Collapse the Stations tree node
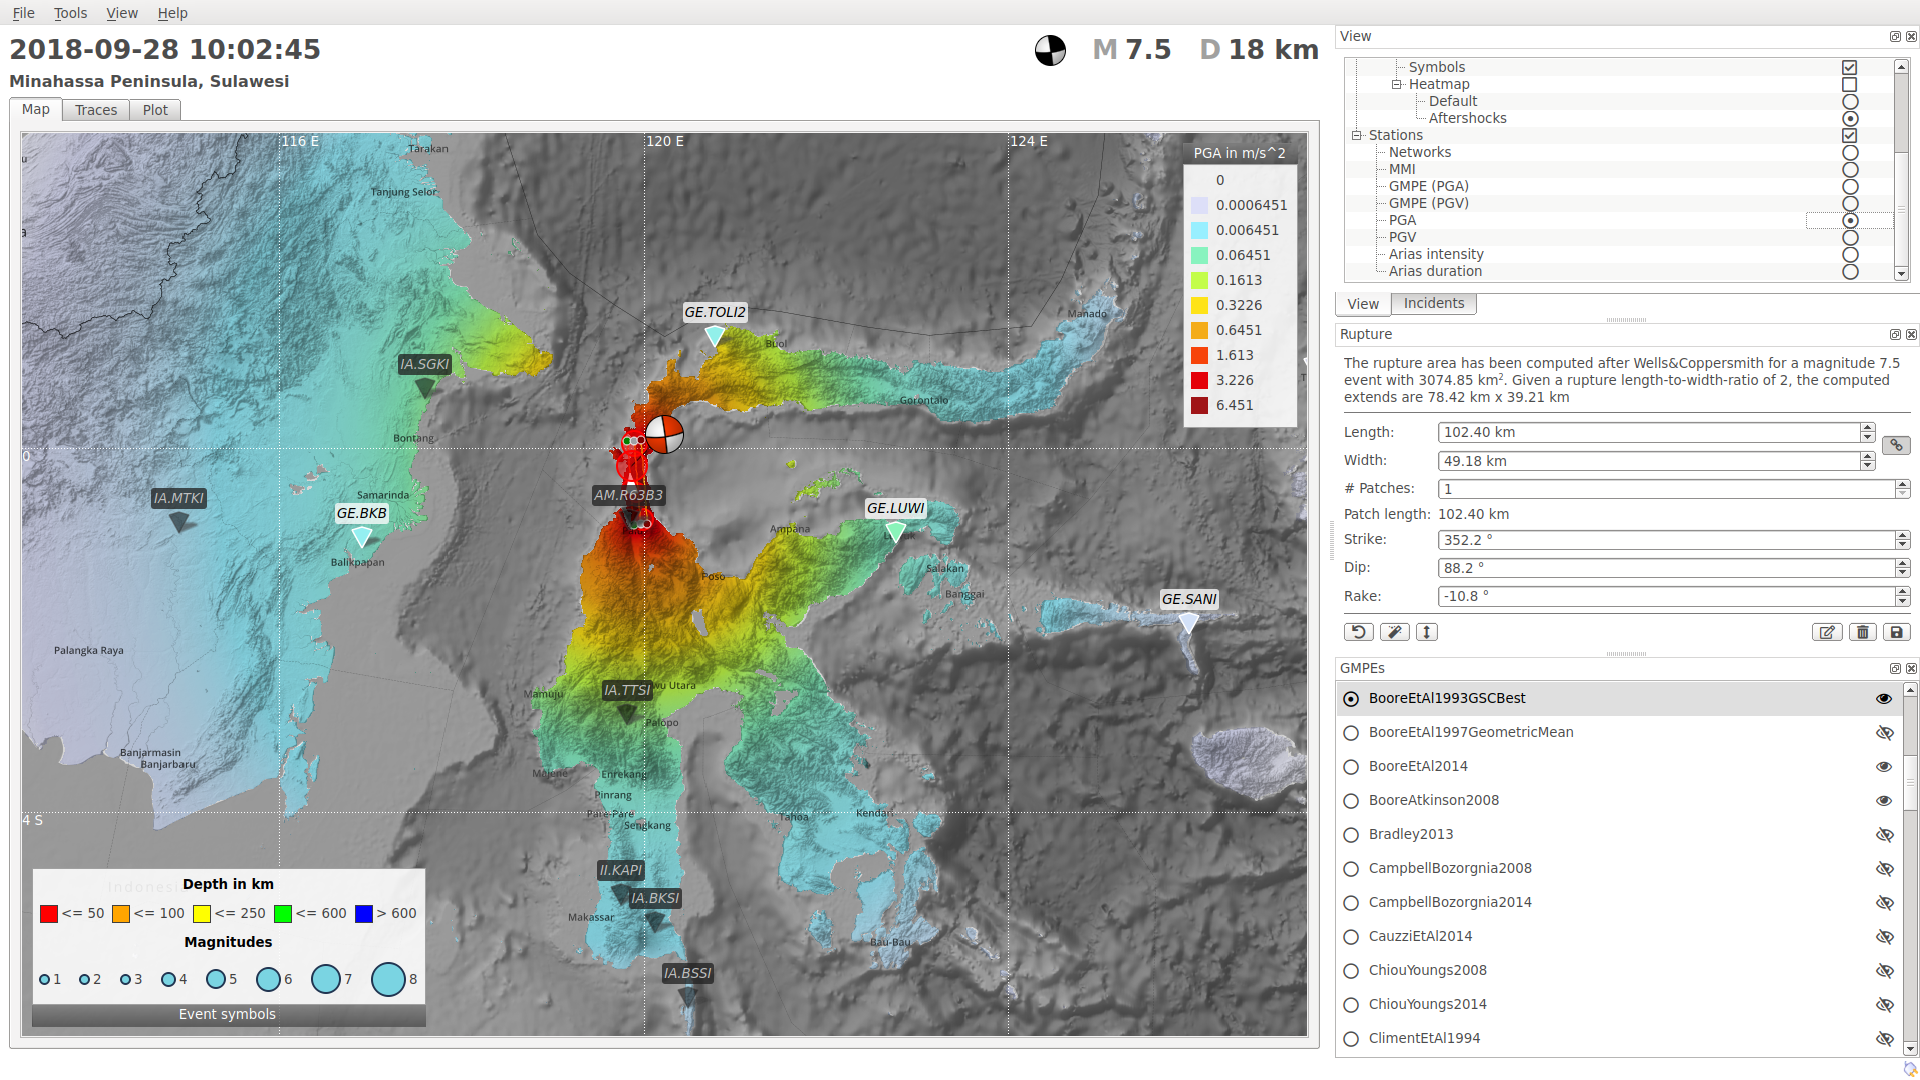This screenshot has height=1080, width=1920. (1357, 136)
